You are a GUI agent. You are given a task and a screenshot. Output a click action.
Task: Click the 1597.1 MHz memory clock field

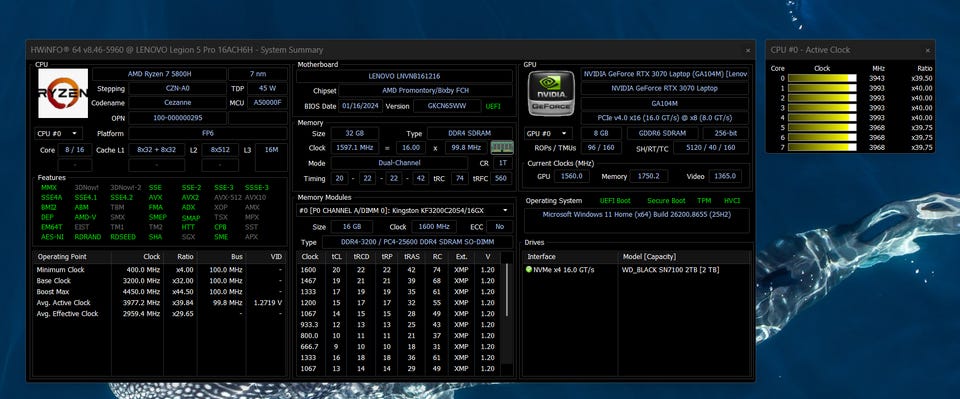click(355, 147)
